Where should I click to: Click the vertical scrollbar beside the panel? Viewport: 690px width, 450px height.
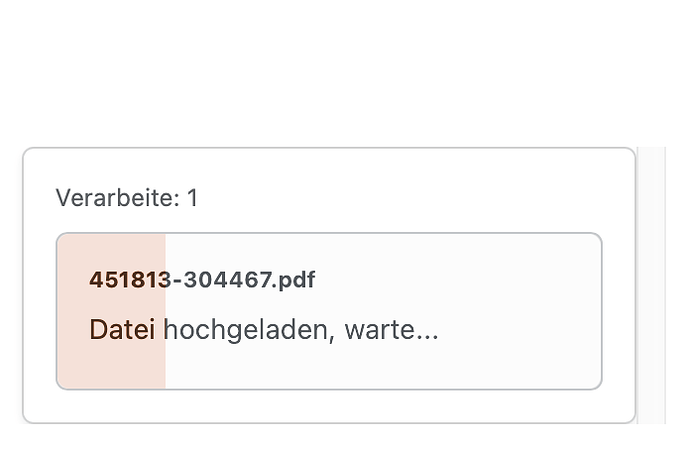[x=652, y=285]
